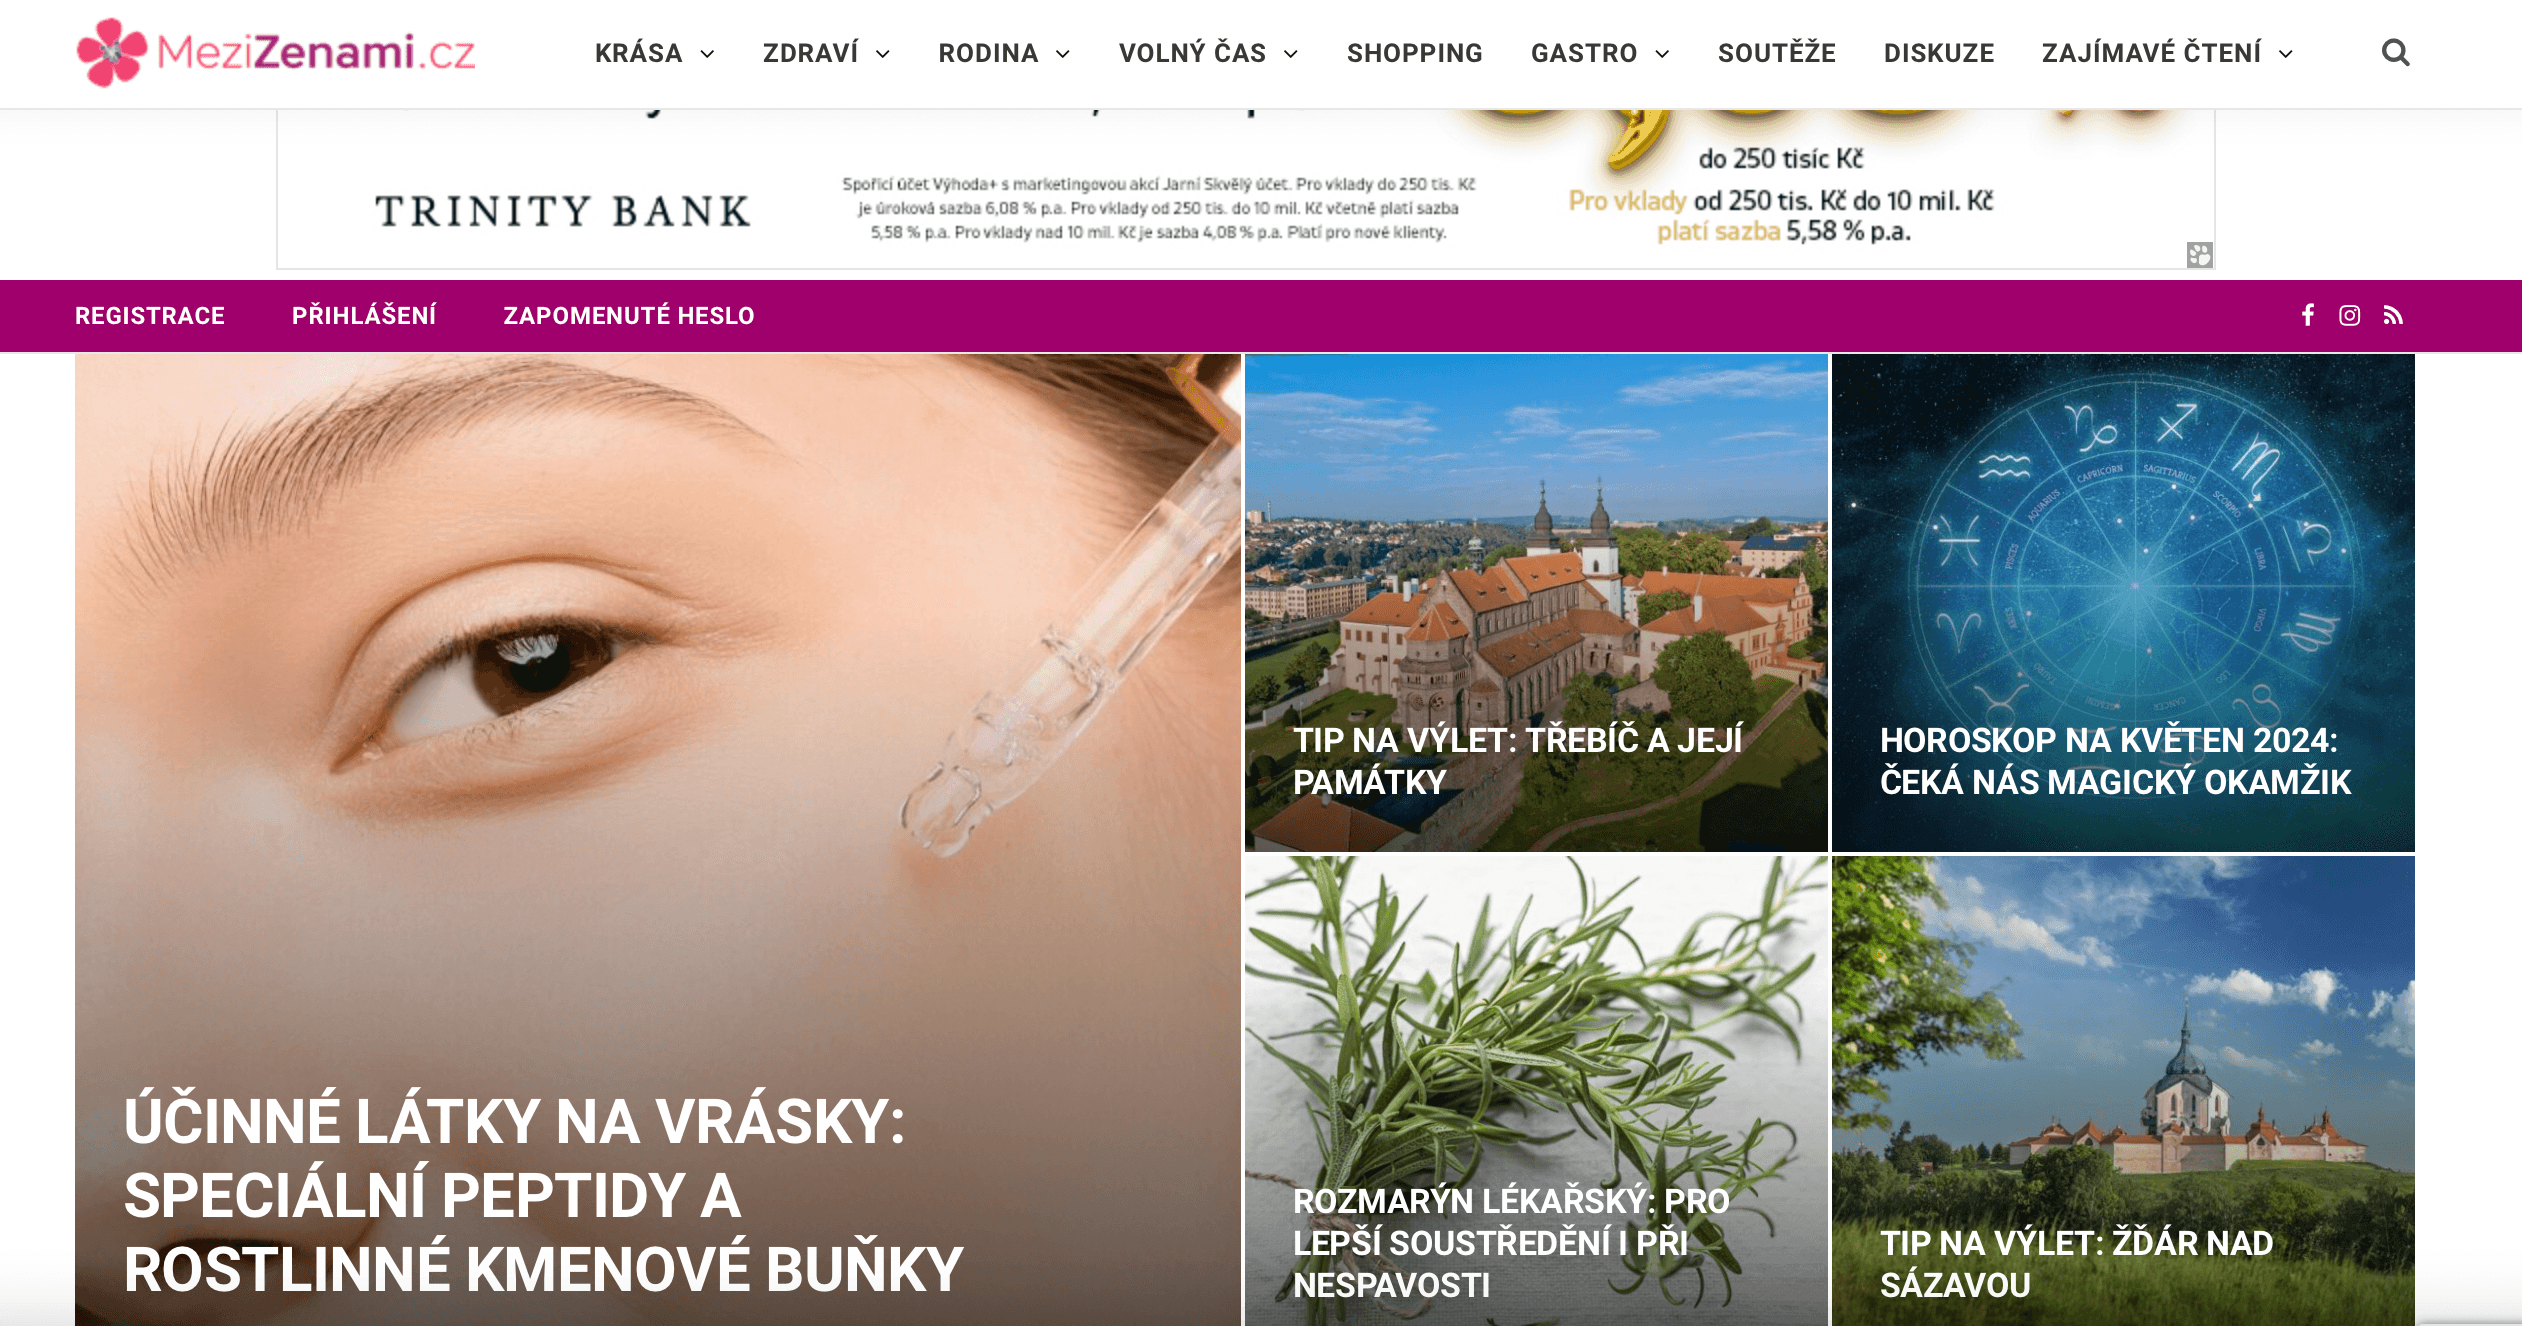Expand the Zdraví menu chevron
This screenshot has height=1326, width=2522.
883,54
